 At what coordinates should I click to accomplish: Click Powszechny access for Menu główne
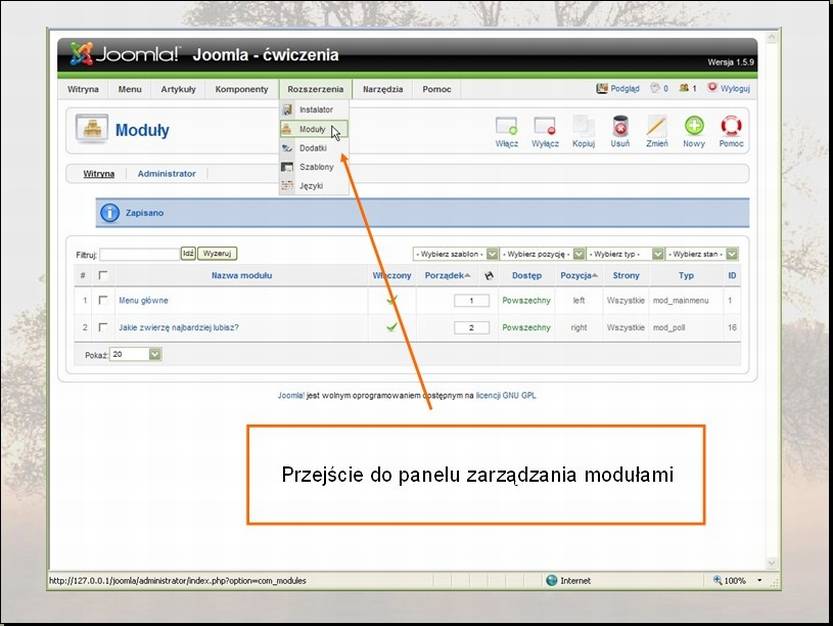coord(526,300)
